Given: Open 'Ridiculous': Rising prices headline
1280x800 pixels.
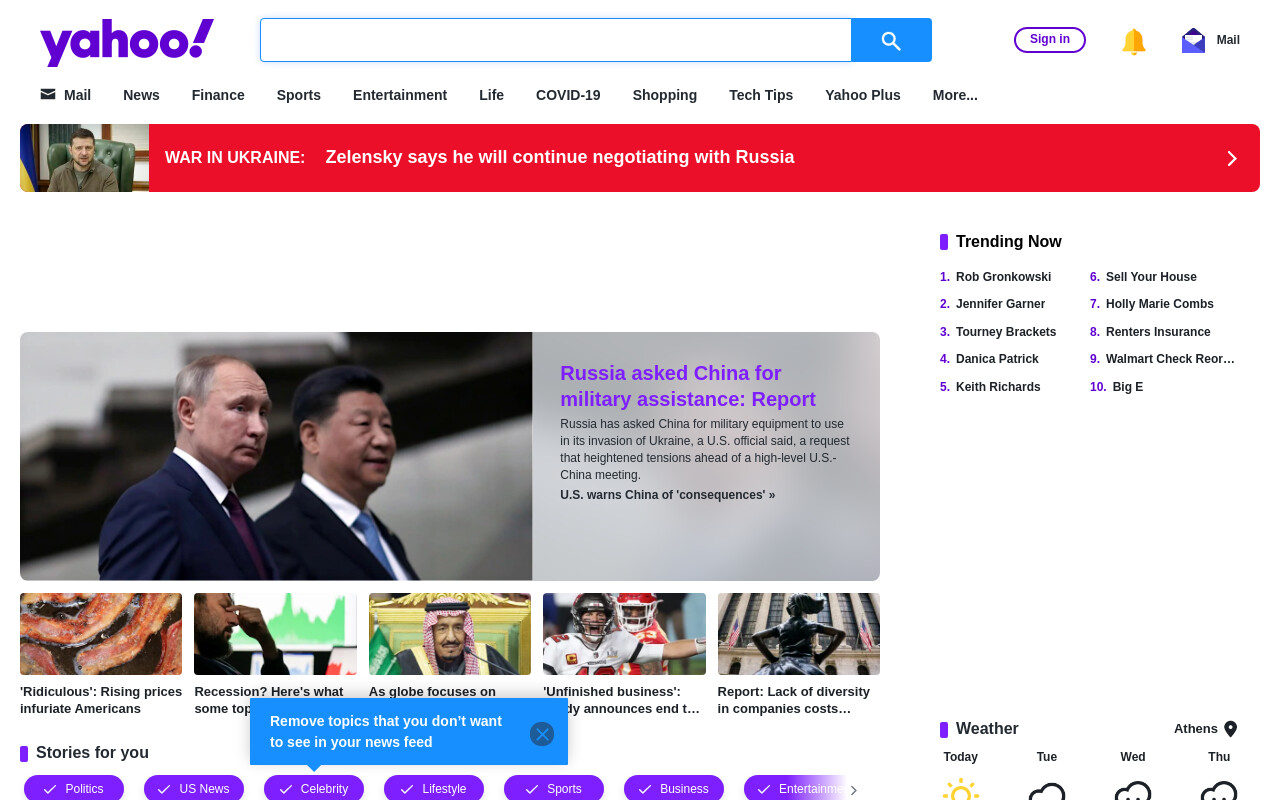Looking at the screenshot, I should (101, 700).
